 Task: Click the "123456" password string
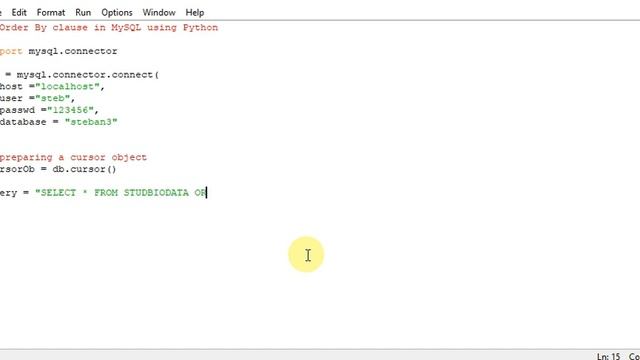[70, 110]
